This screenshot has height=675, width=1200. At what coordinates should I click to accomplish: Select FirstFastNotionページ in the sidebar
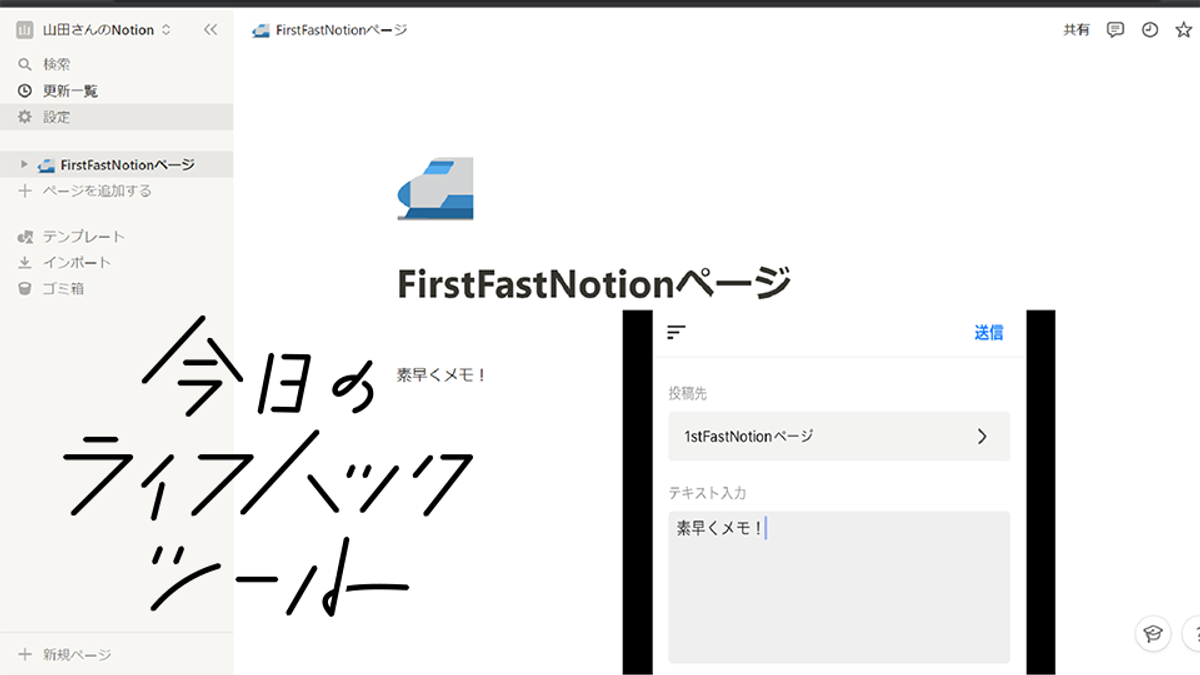pos(127,164)
